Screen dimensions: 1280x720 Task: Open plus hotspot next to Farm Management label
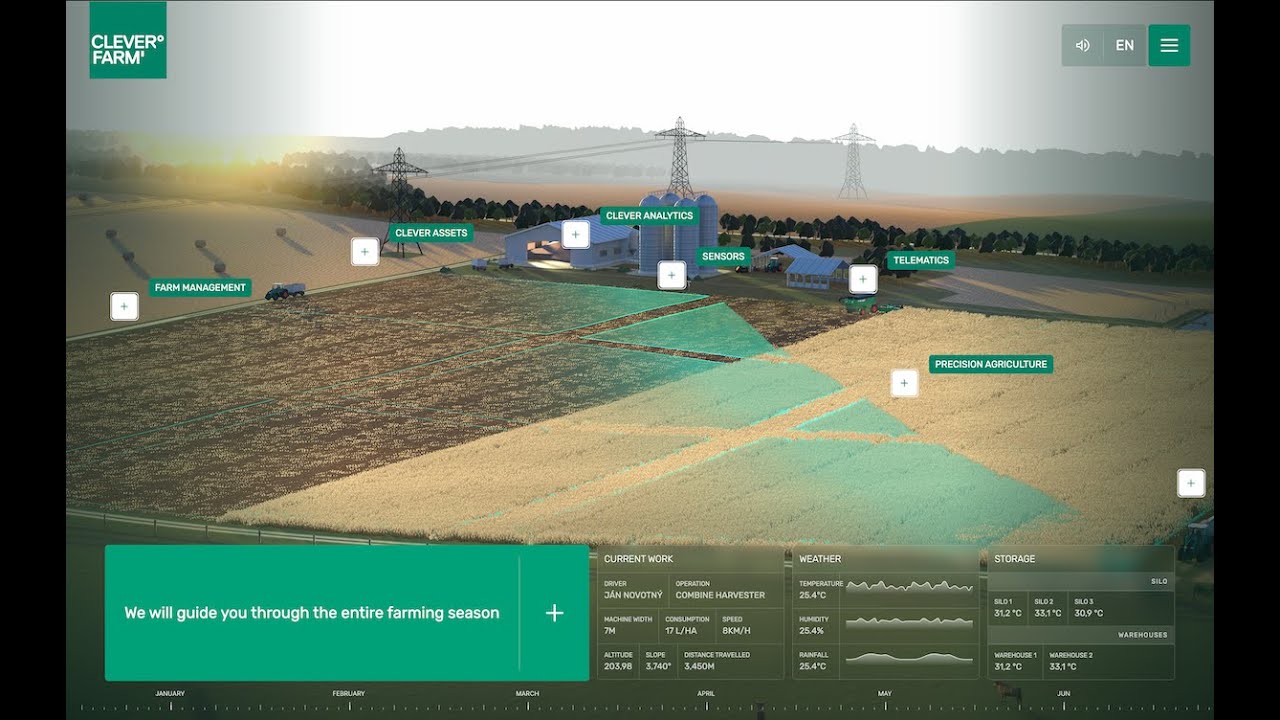[x=124, y=306]
